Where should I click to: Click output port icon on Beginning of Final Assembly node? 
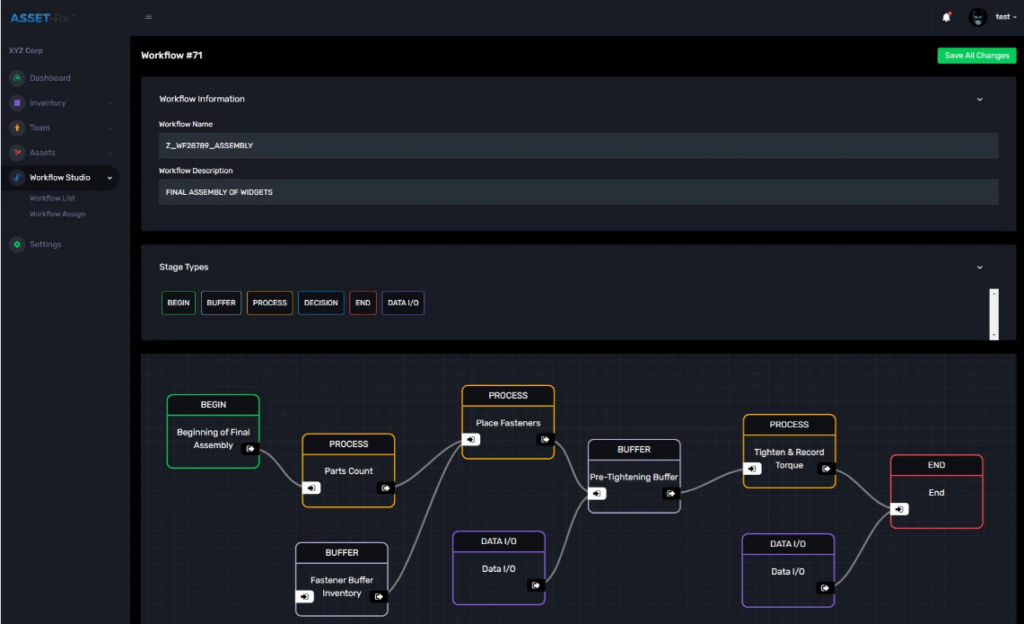(250, 449)
